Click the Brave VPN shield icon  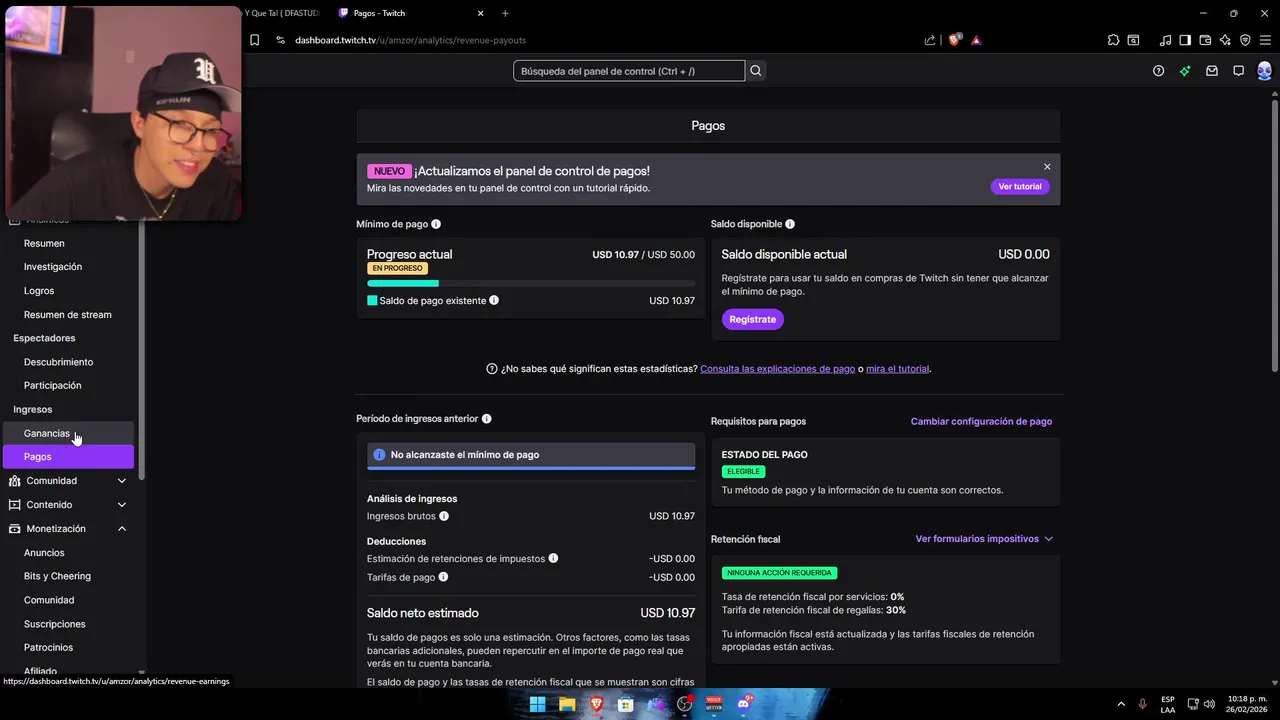1245,40
